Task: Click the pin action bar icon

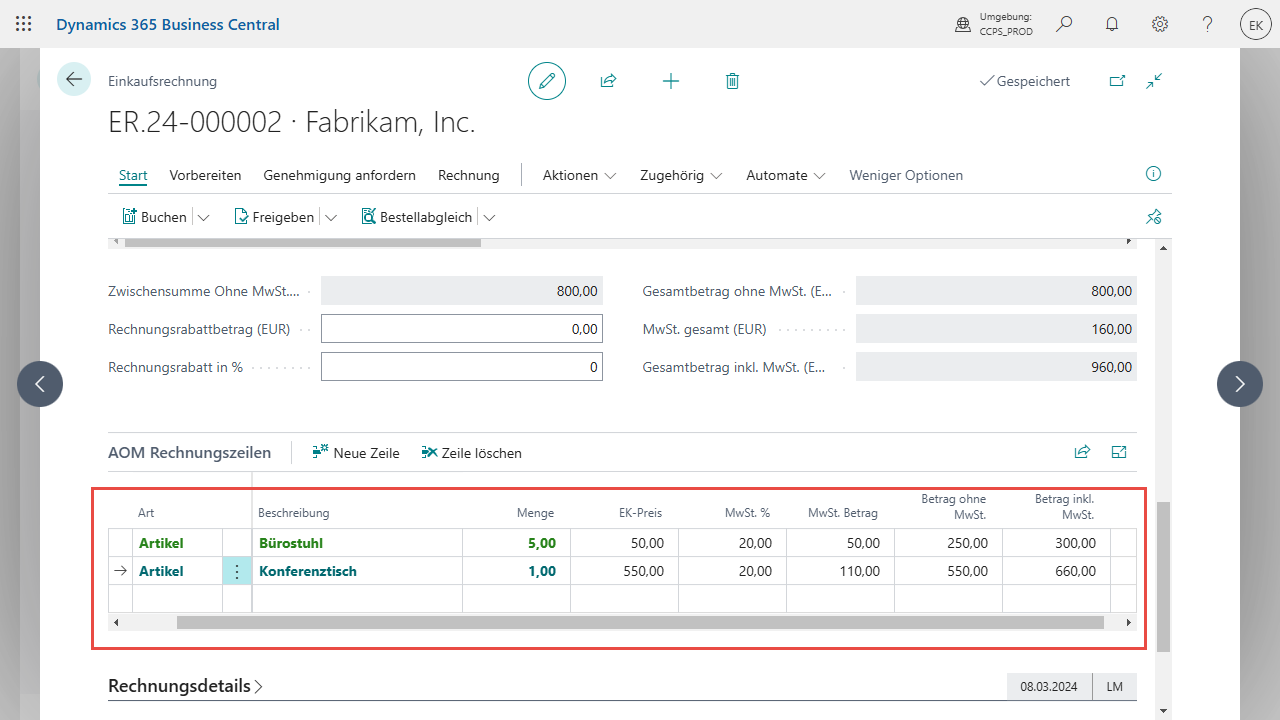Action: [x=1153, y=217]
